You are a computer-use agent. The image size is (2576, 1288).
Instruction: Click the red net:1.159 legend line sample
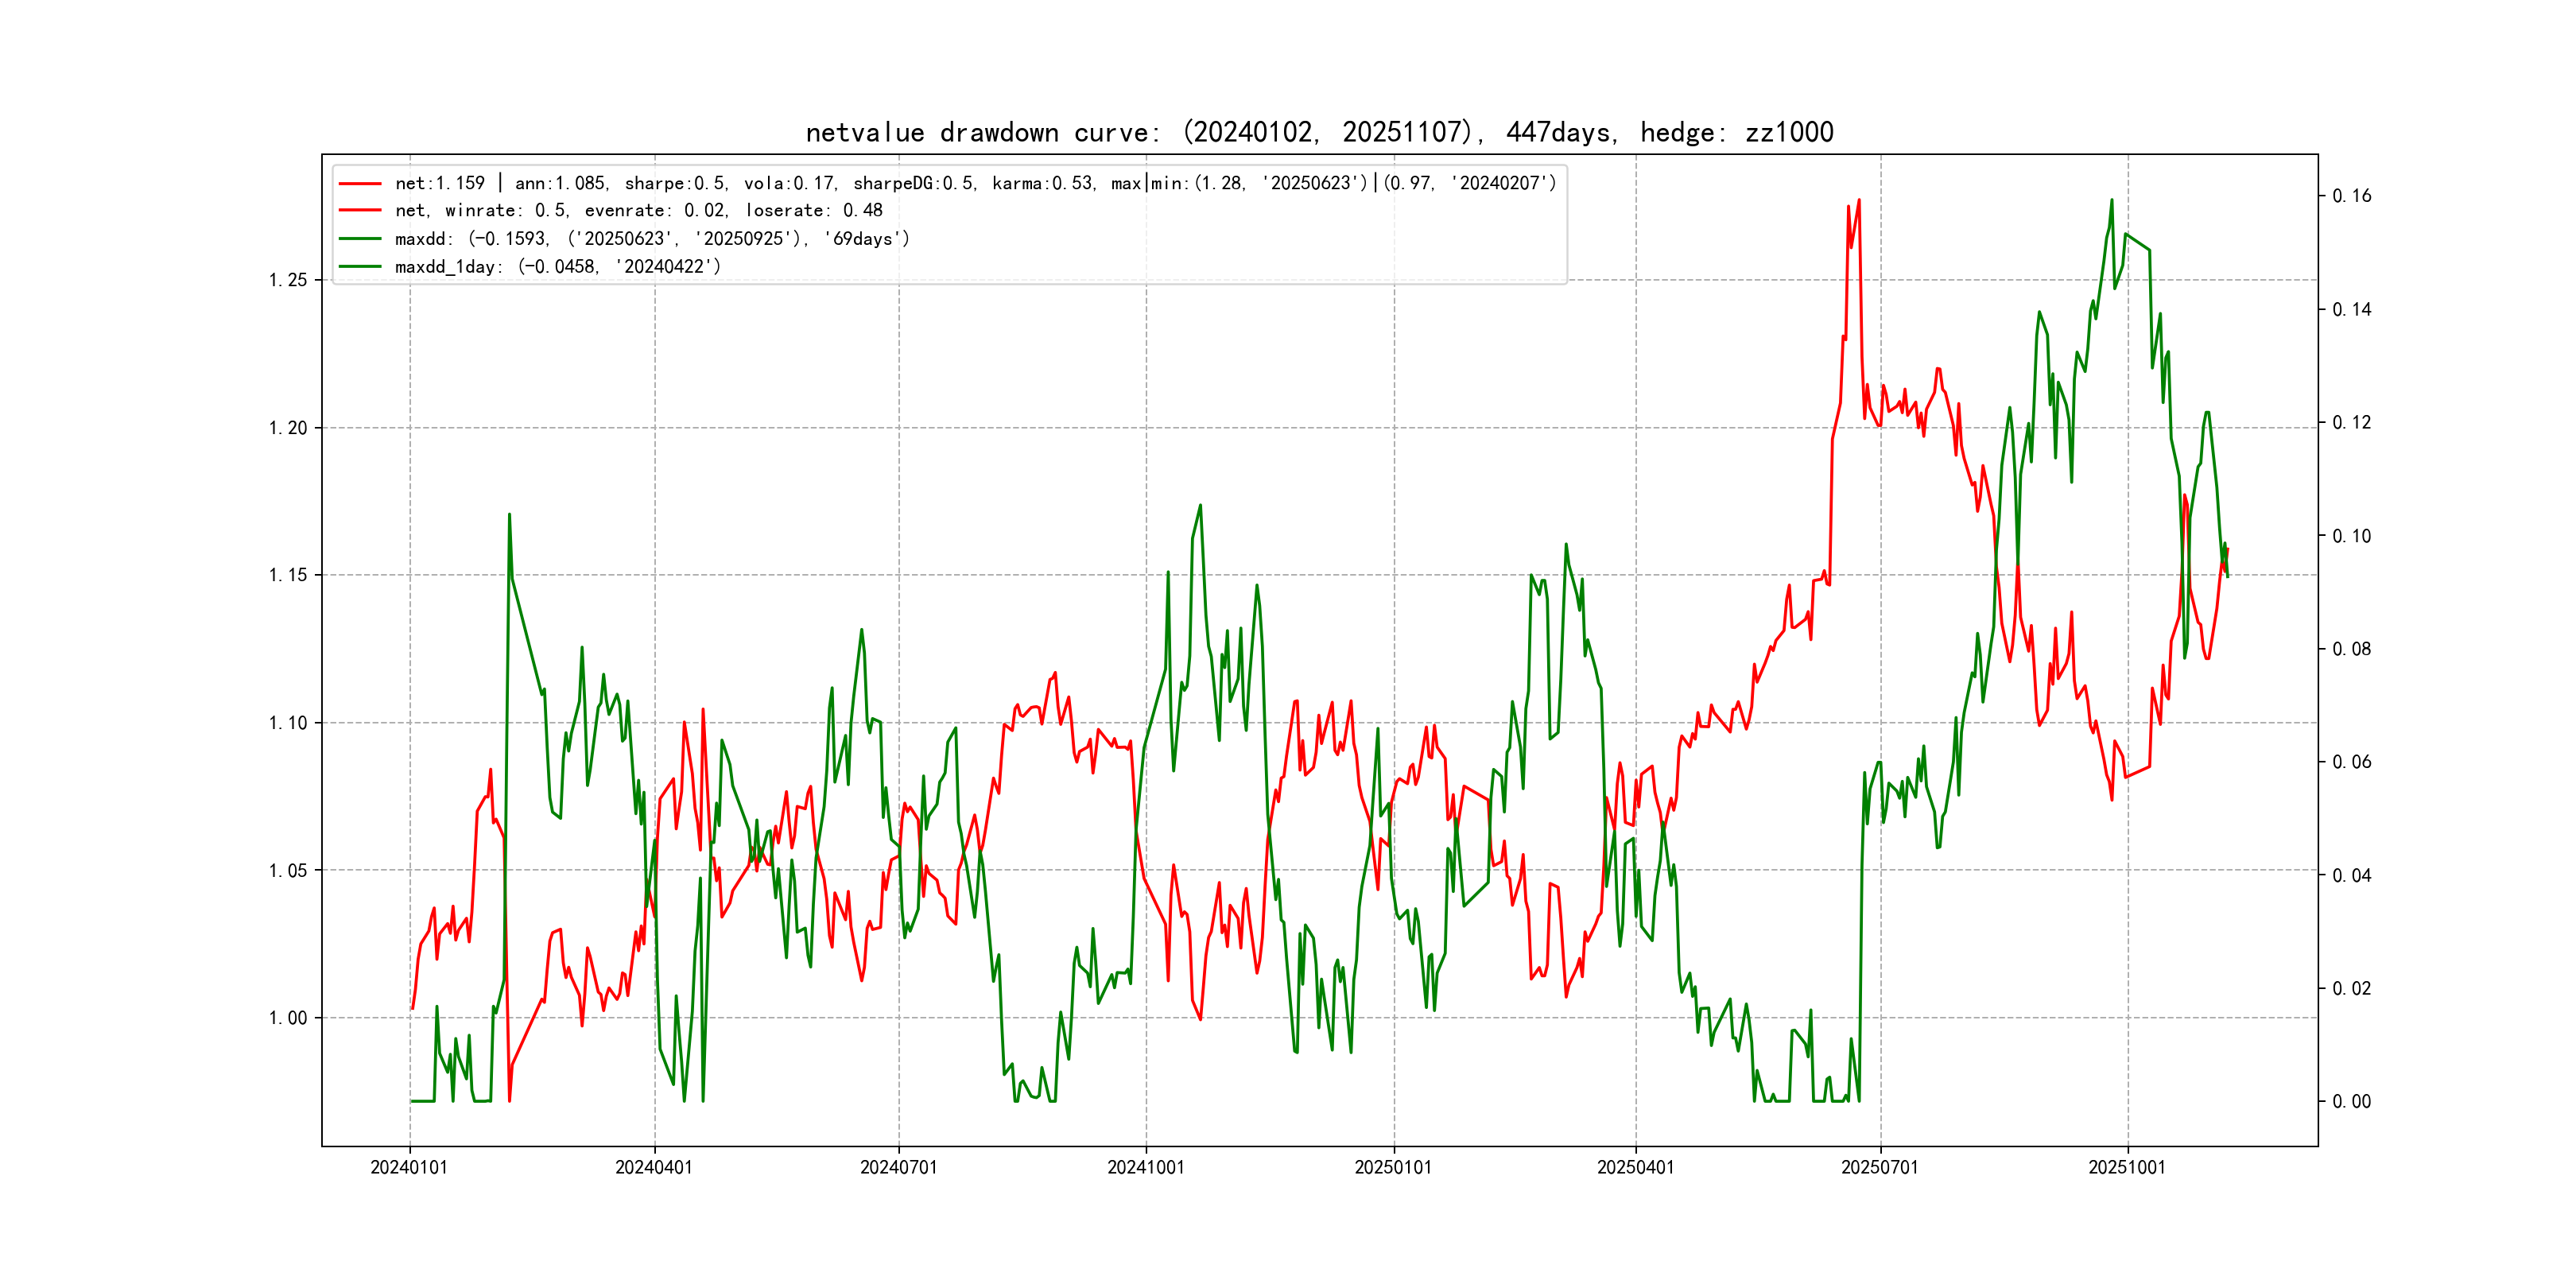coord(360,184)
